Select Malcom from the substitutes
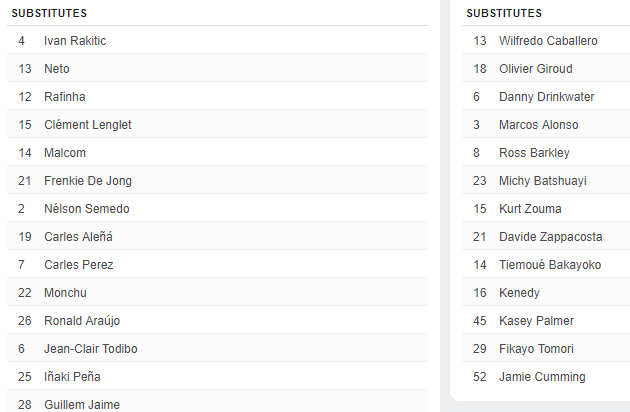The width and height of the screenshot is (630, 412). tap(65, 153)
